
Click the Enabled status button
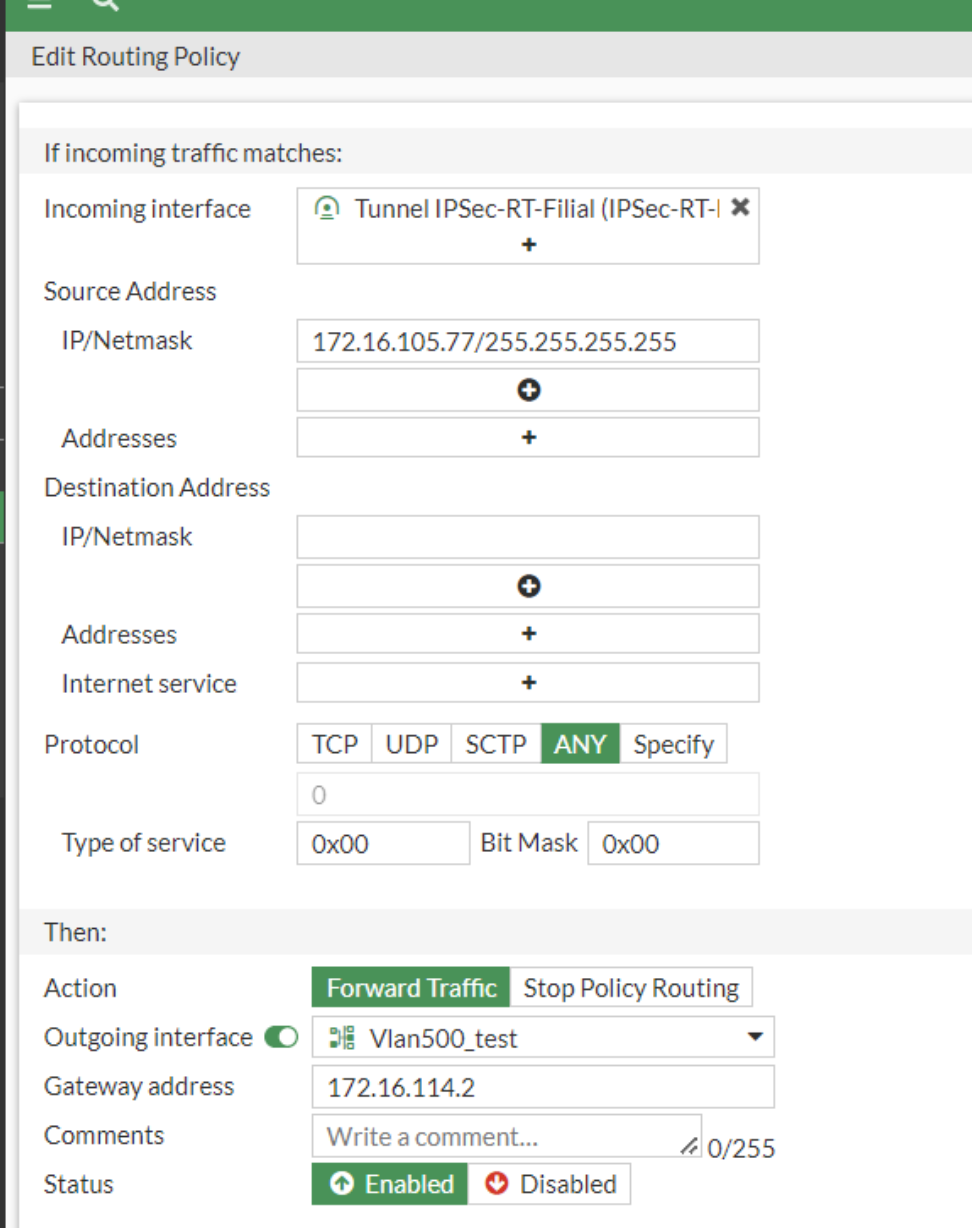(390, 1184)
